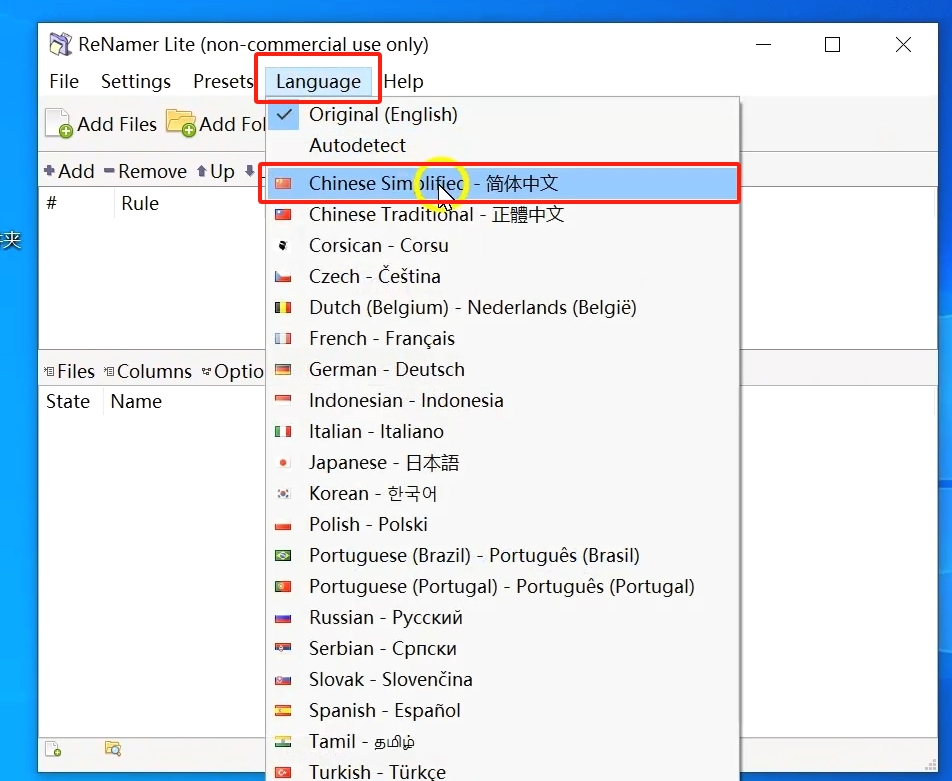The width and height of the screenshot is (952, 781).
Task: Open the Presets menu
Action: pyautogui.click(x=223, y=81)
